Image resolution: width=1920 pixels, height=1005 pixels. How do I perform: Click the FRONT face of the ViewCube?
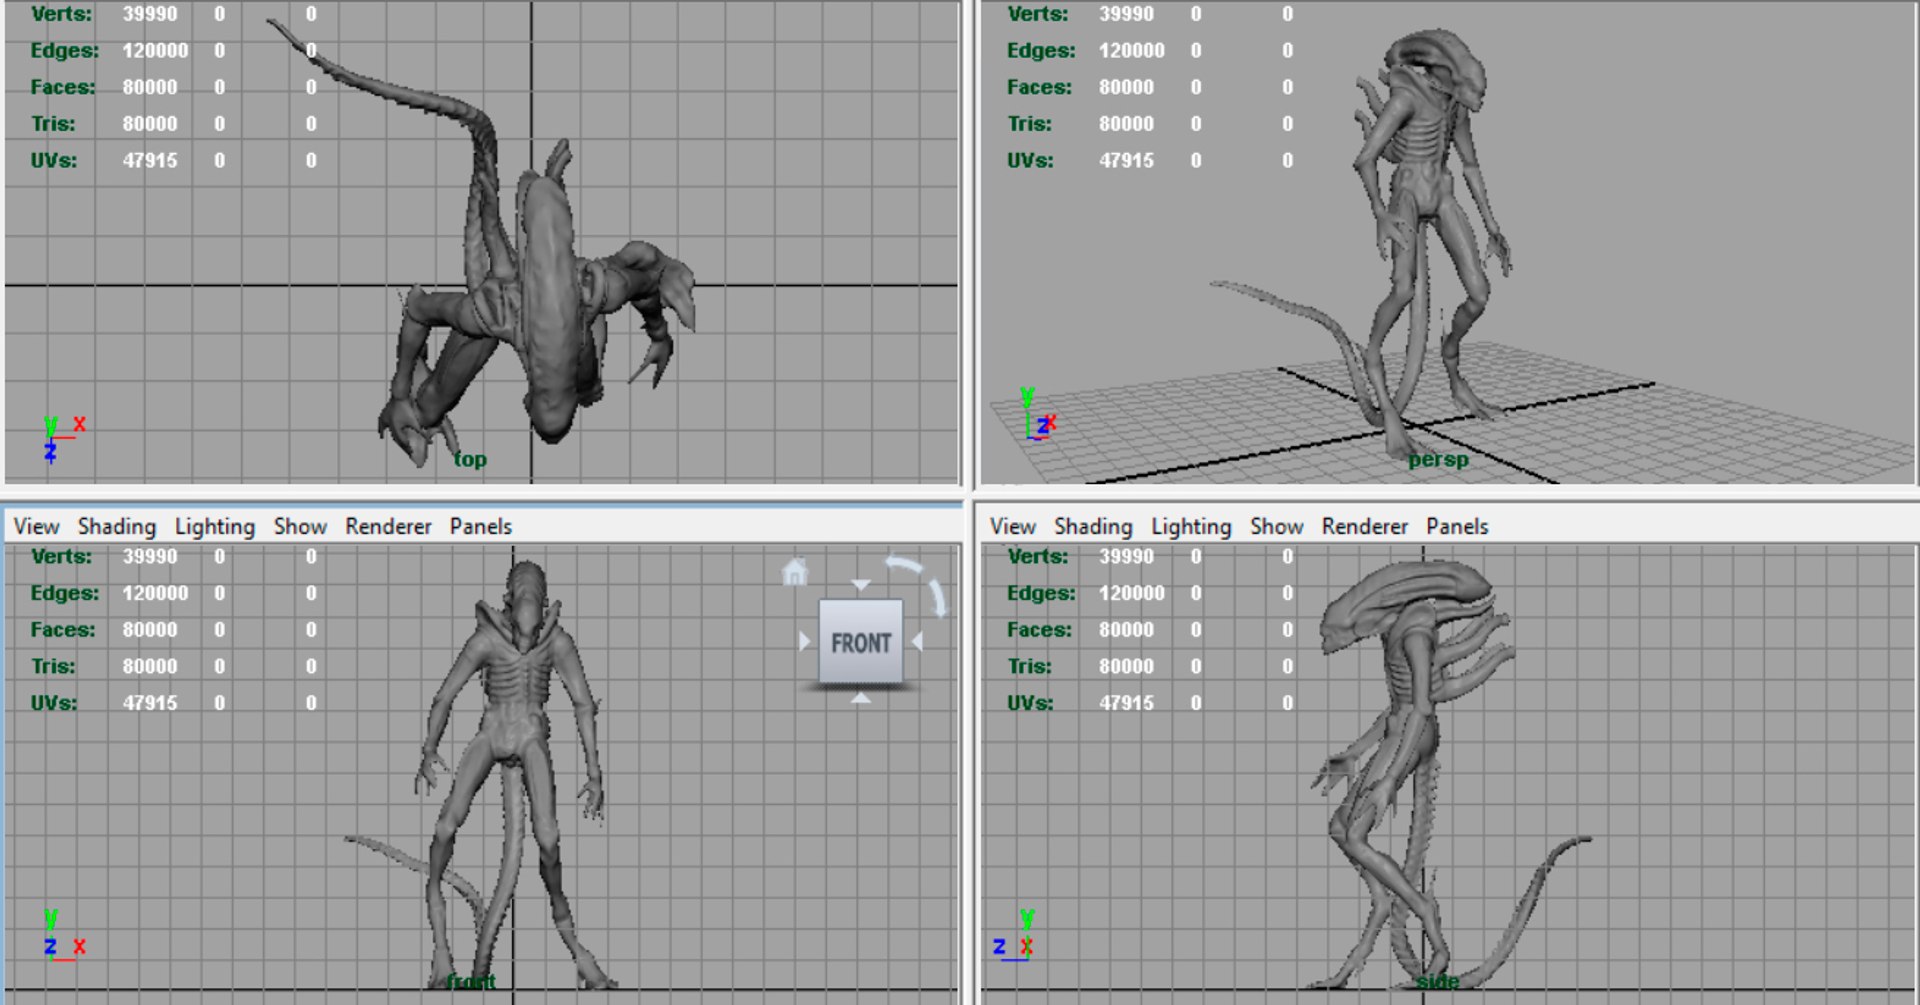click(860, 642)
